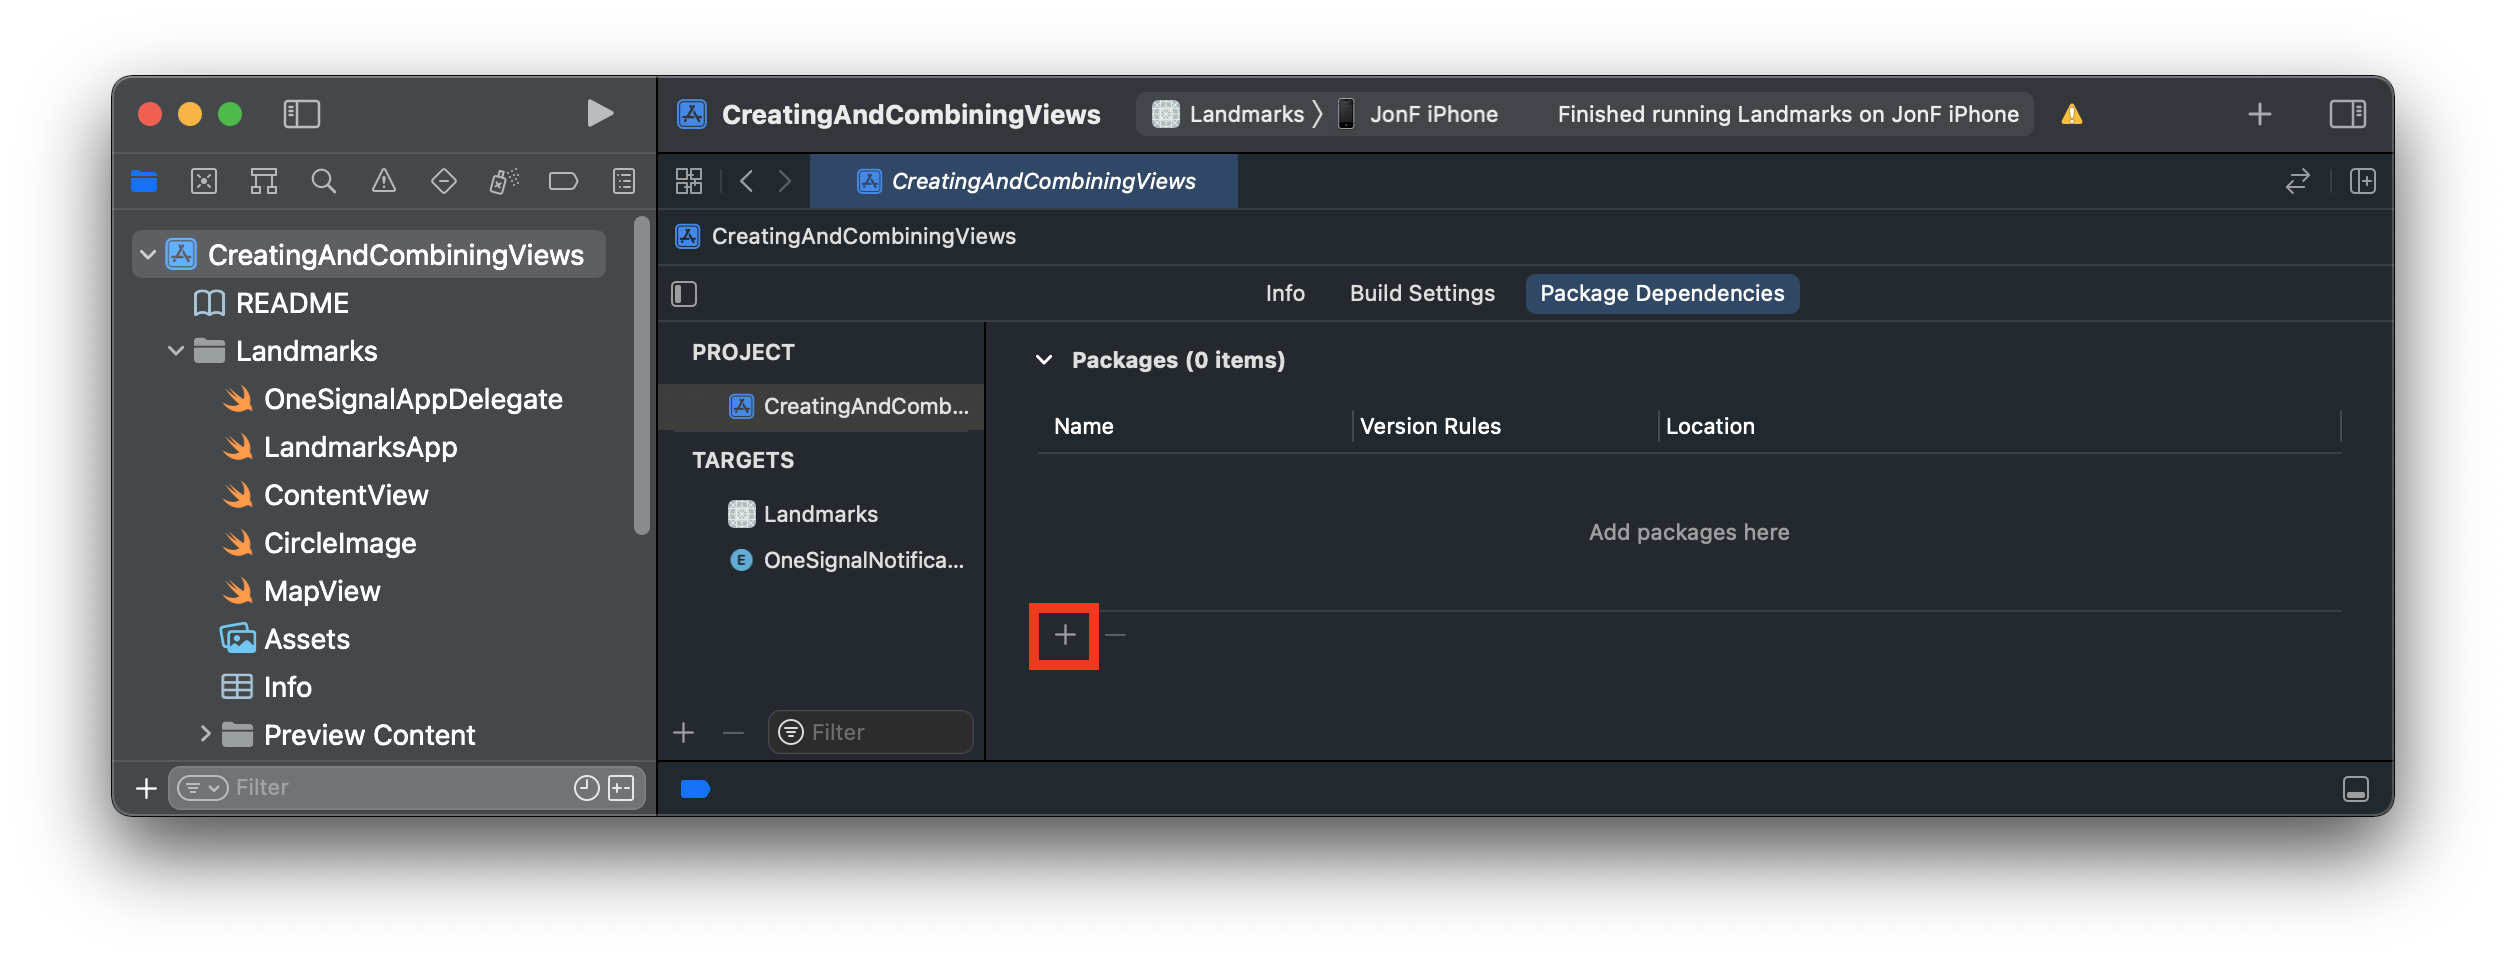Image resolution: width=2506 pixels, height=964 pixels.
Task: Add a package with the plus button
Action: click(x=1065, y=635)
